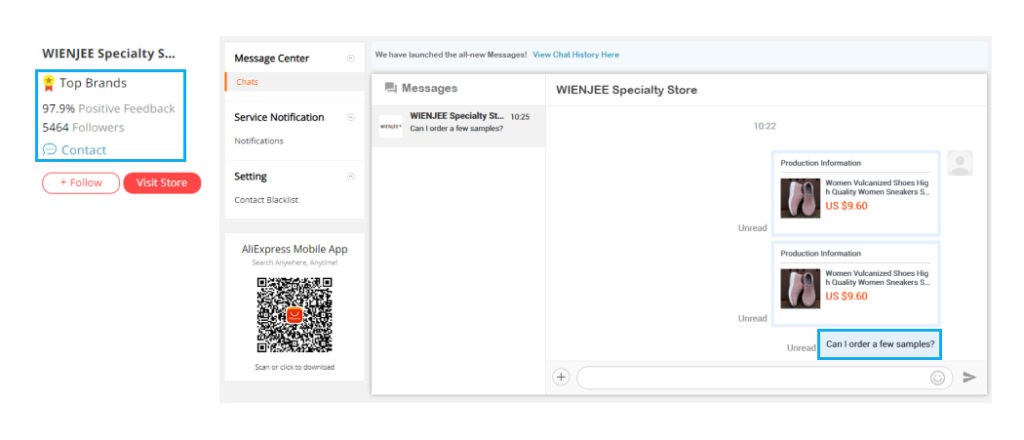Click the 10:25 conversation time
1024x440 pixels.
coord(520,117)
